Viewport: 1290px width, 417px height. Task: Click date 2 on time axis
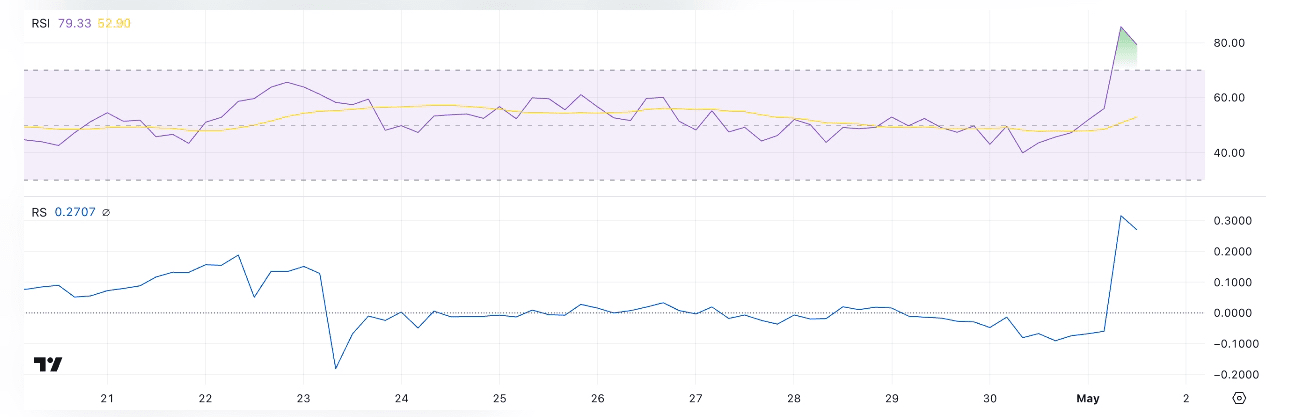(x=1185, y=398)
